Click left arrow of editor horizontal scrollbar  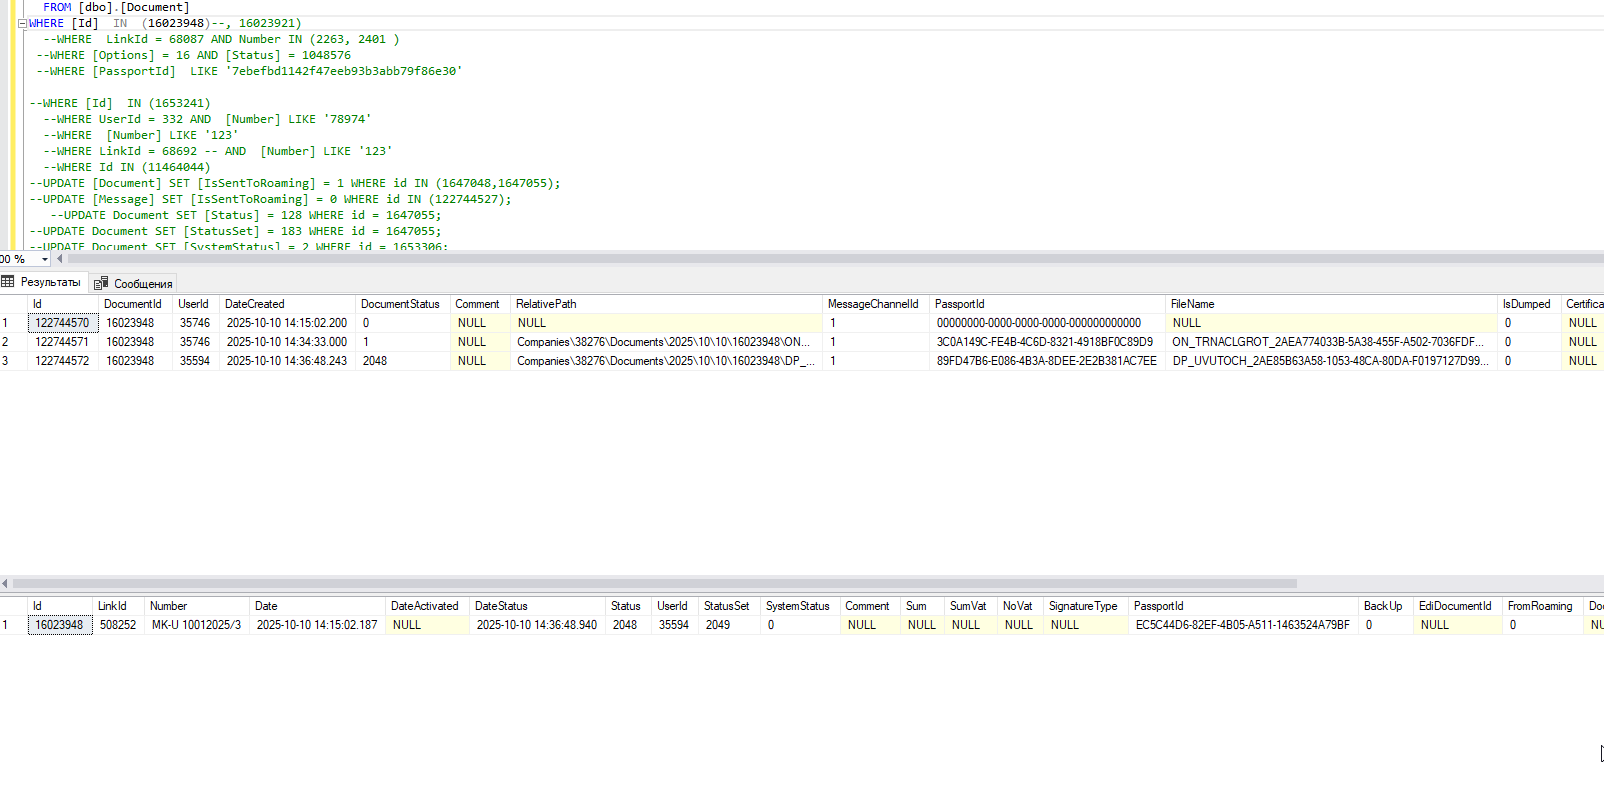pos(60,259)
